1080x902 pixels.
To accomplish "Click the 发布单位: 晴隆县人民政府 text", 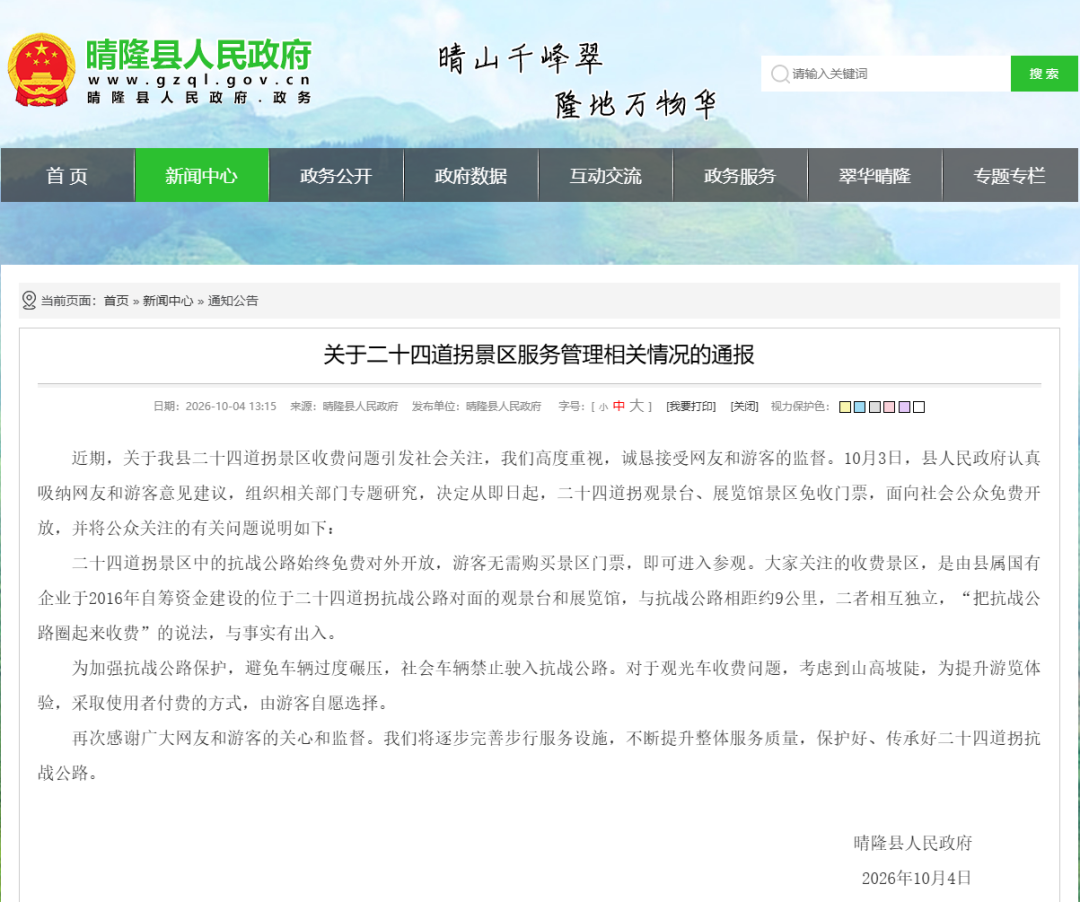I will (476, 406).
